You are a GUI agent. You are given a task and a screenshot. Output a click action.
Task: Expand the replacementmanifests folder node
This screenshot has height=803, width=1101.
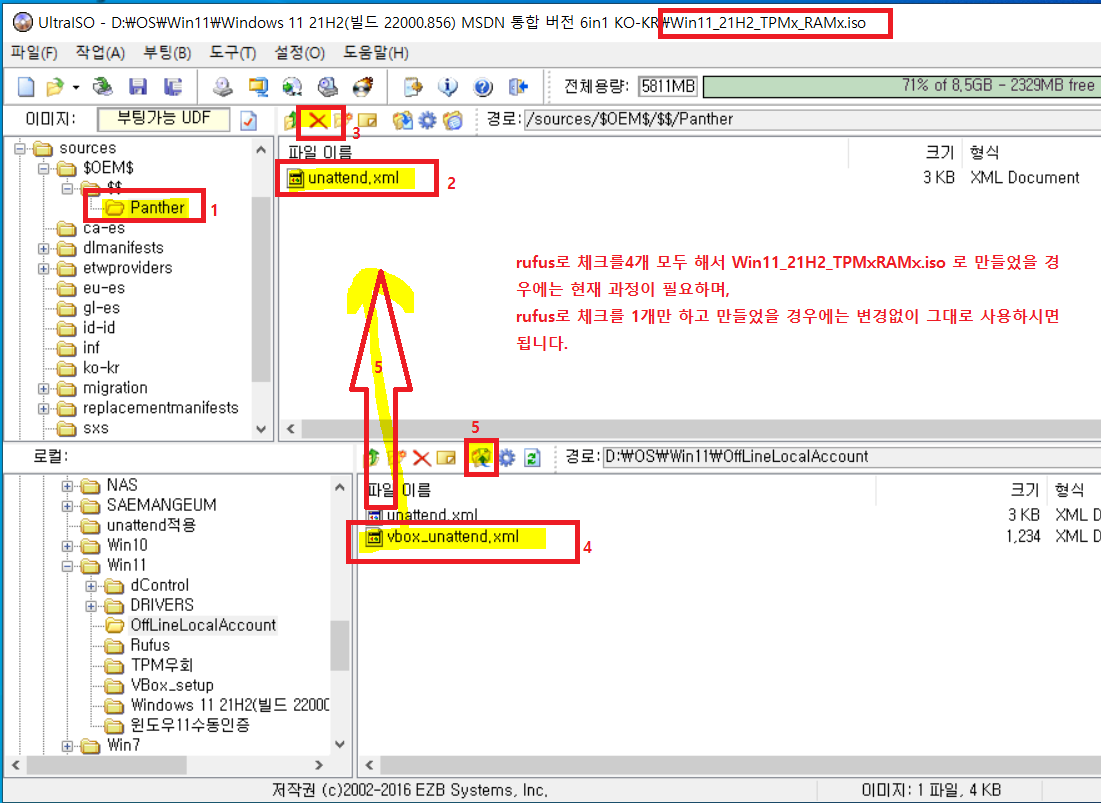44,409
